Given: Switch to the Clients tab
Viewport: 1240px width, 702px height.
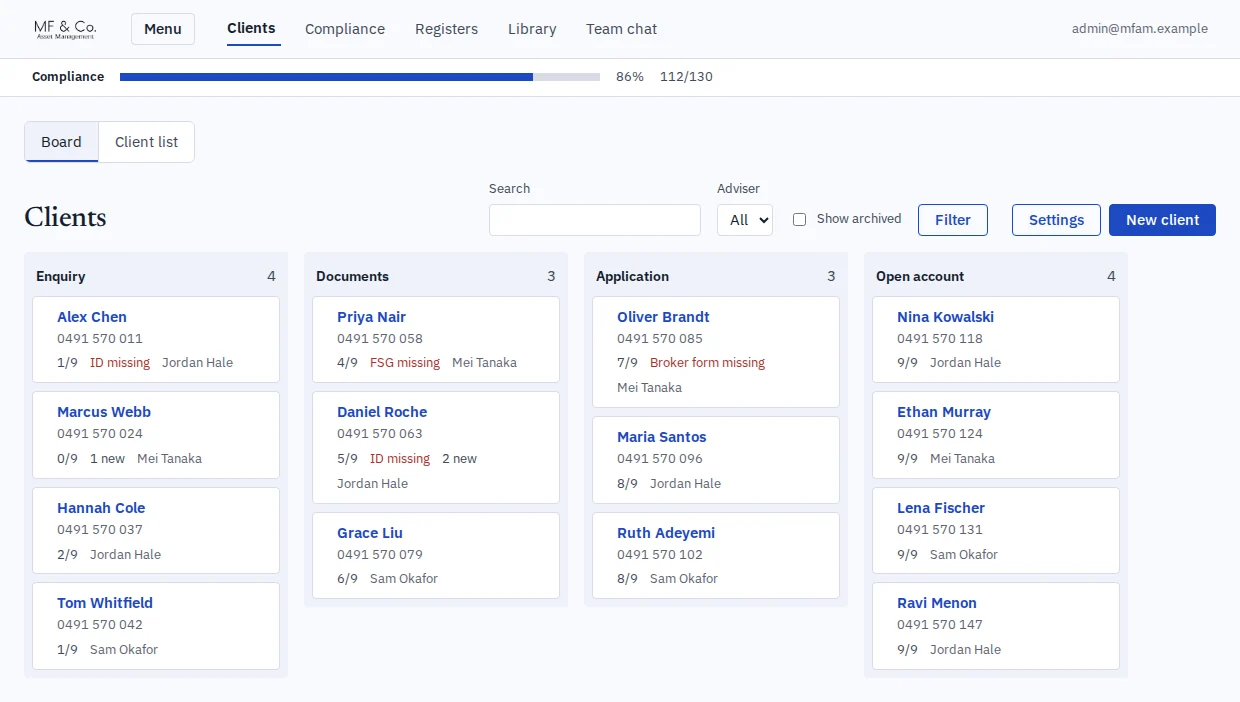Looking at the screenshot, I should (x=251, y=28).
